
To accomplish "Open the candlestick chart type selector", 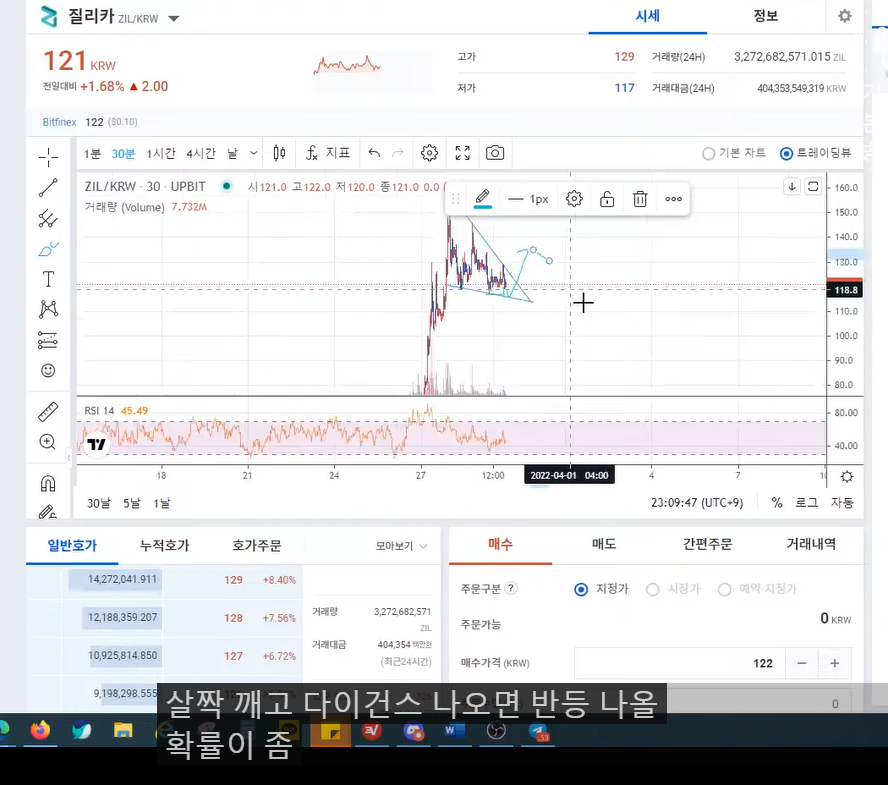I will (279, 153).
